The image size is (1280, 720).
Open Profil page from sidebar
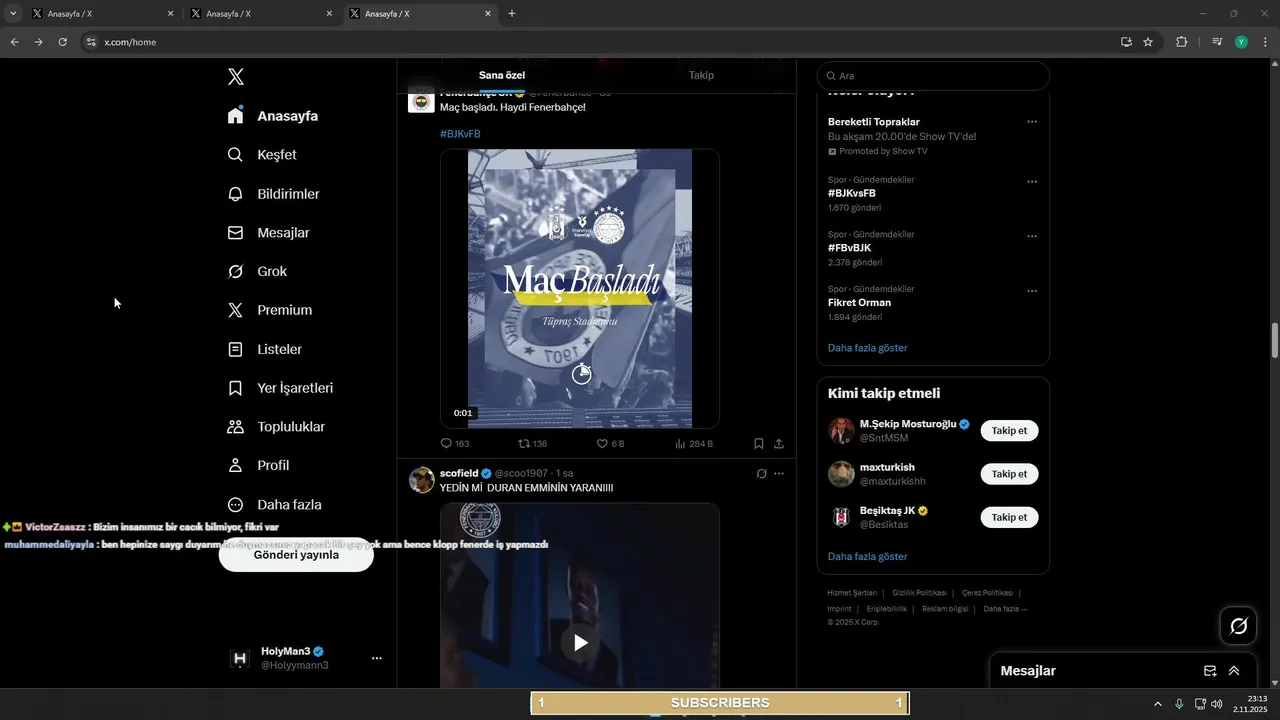coord(259,466)
